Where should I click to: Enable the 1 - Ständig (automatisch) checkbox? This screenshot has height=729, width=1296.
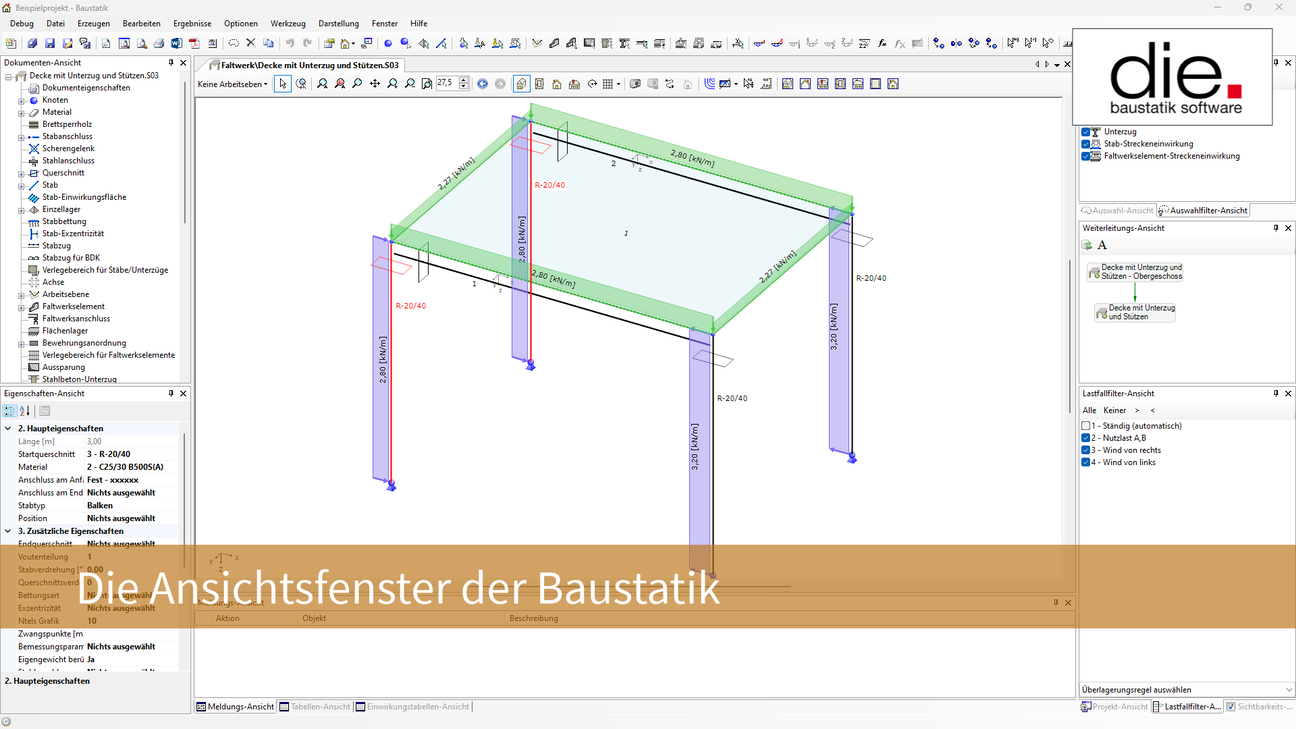1086,426
